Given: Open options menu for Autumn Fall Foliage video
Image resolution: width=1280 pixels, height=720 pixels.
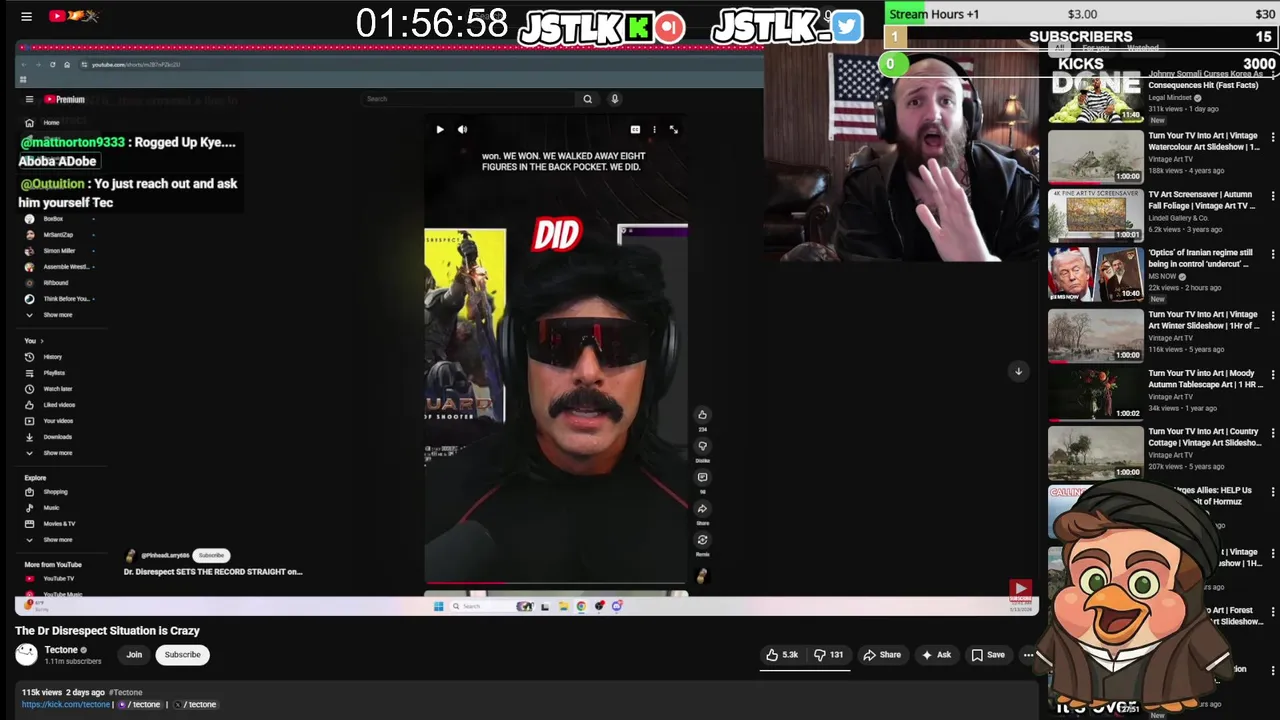Looking at the screenshot, I should click(x=1272, y=196).
